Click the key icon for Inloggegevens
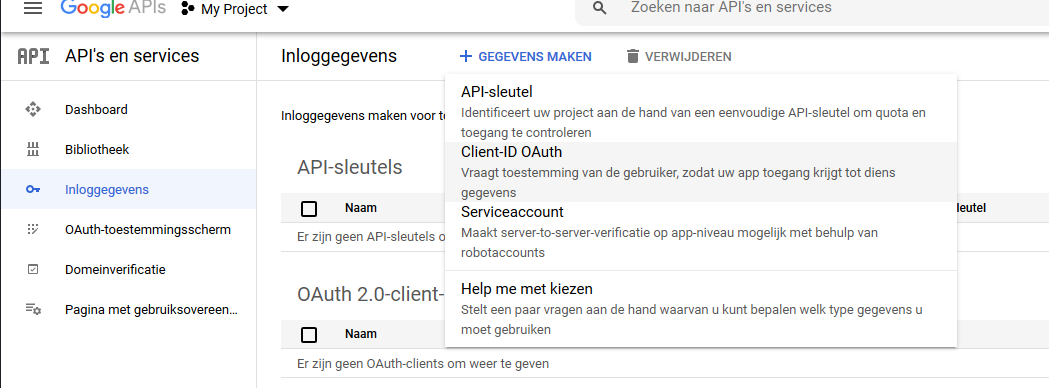Screen dimensions: 1049x388 tap(33, 189)
